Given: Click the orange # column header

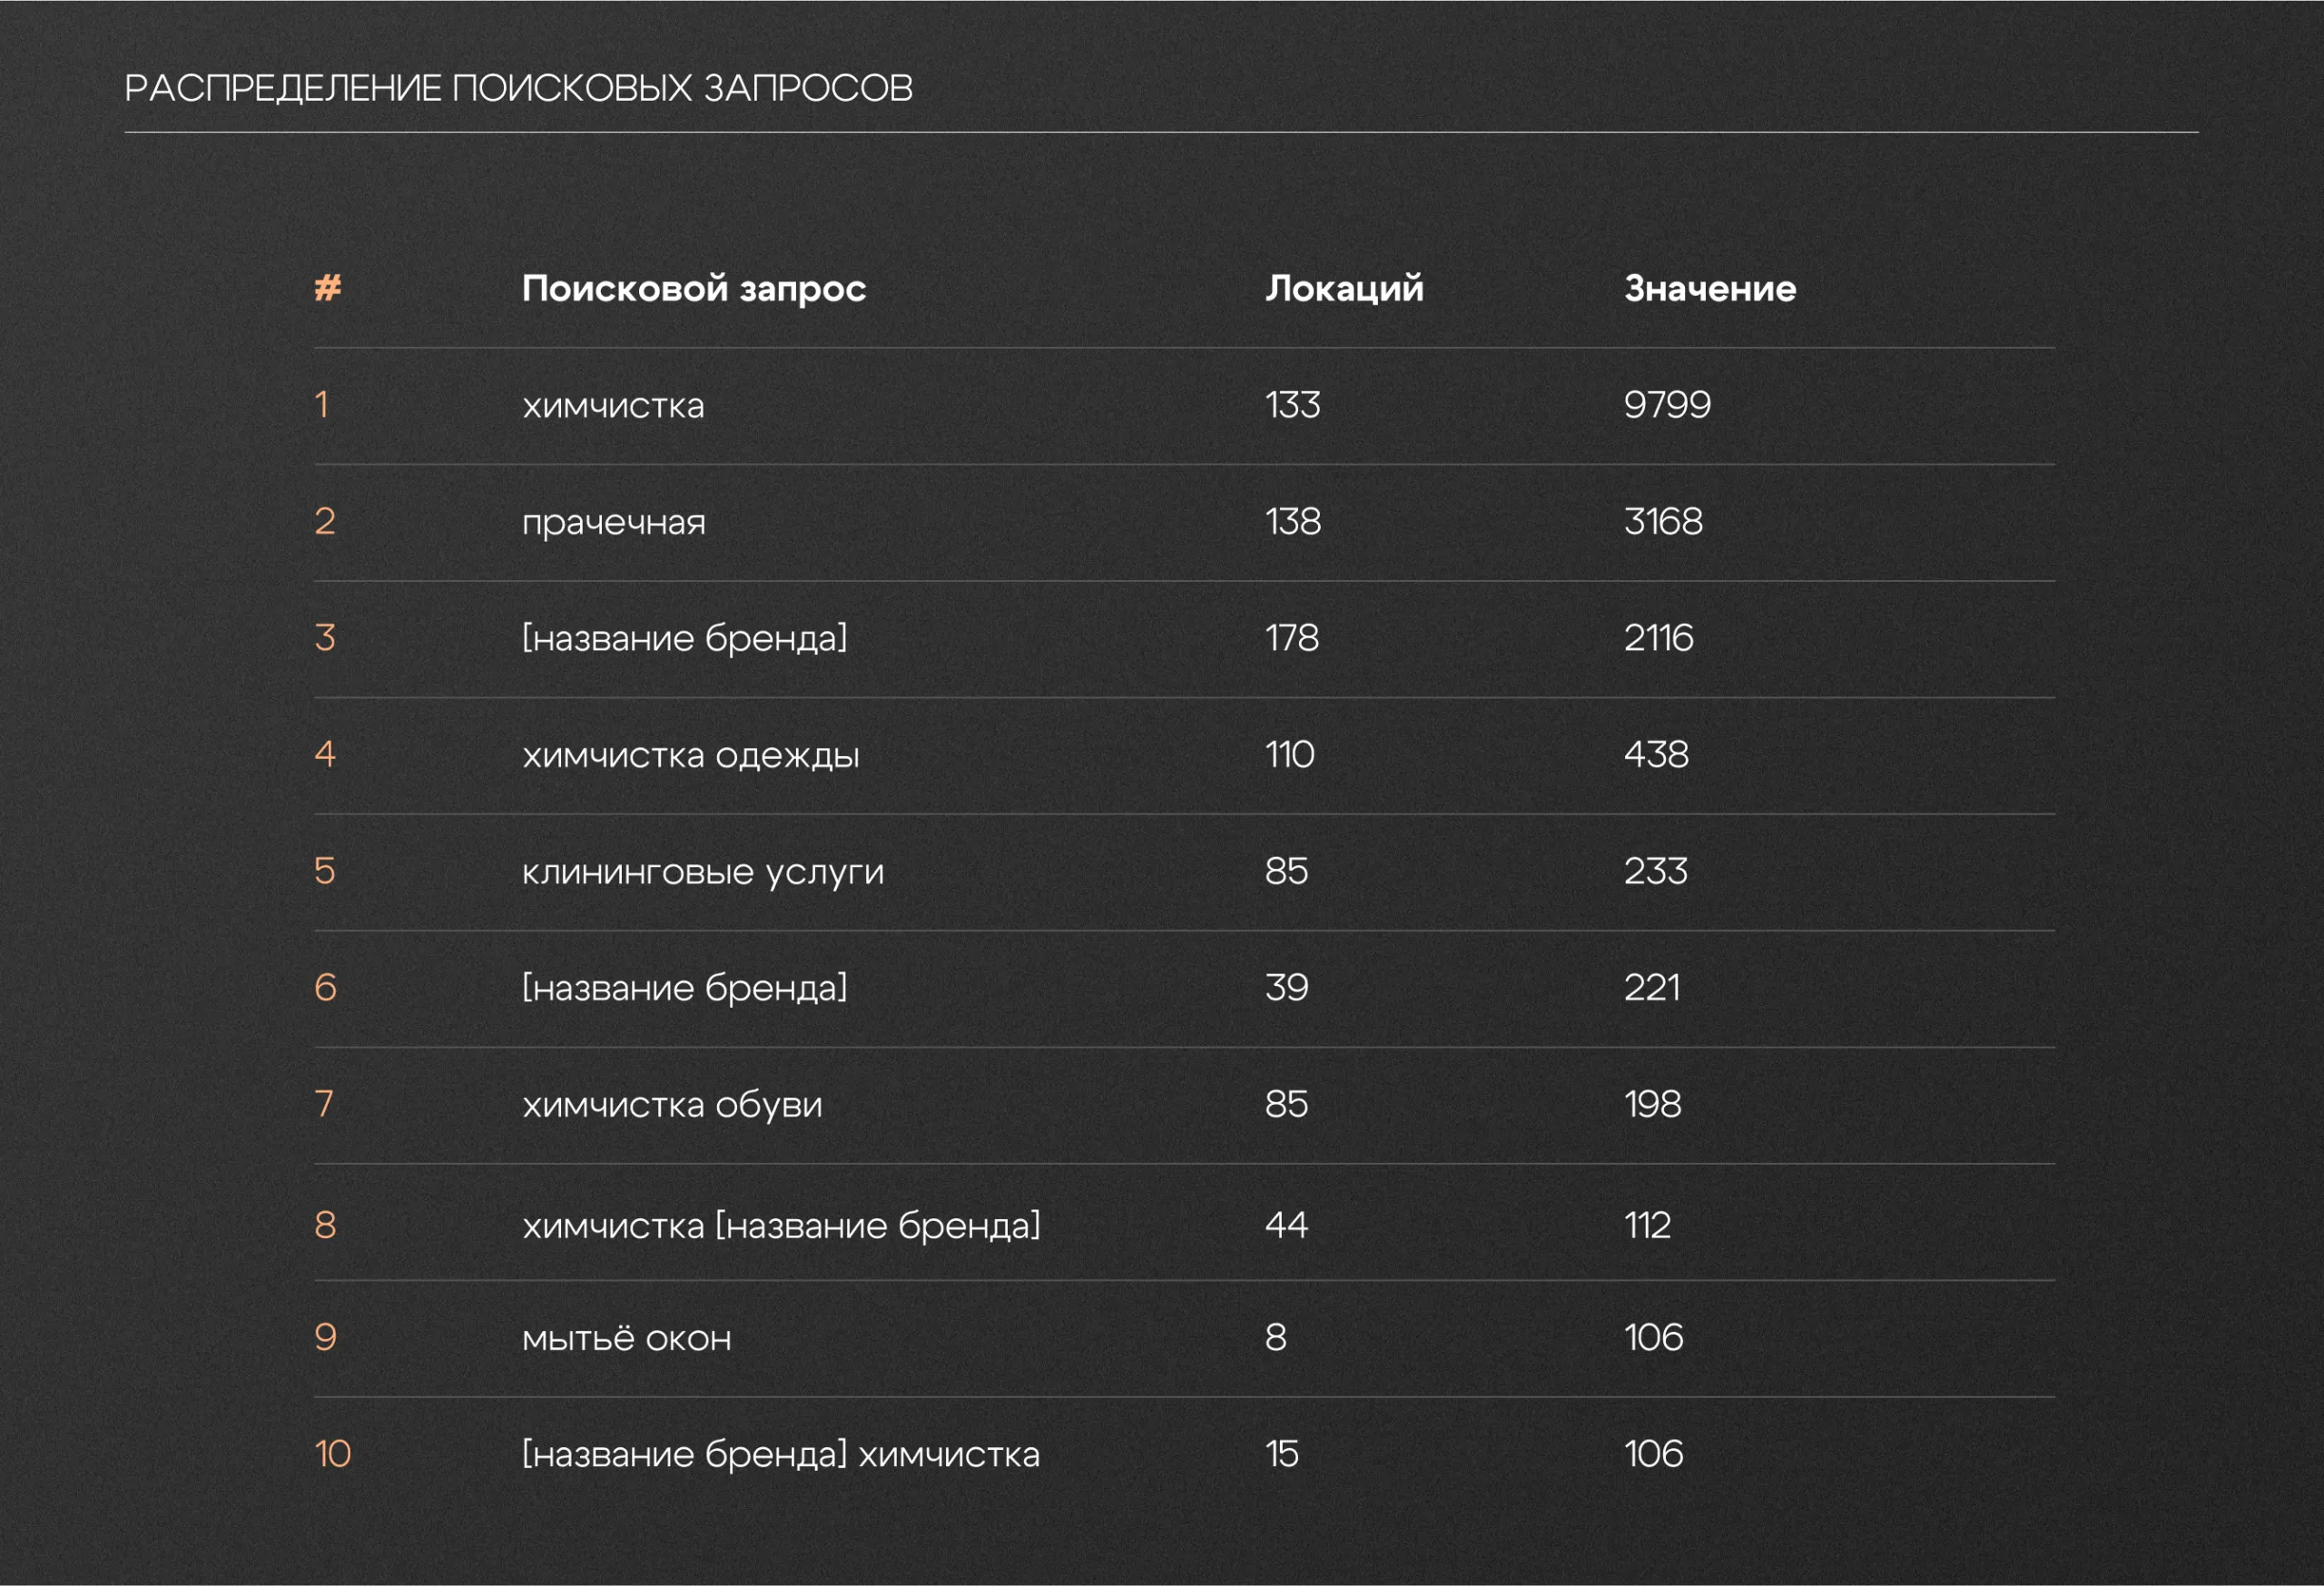Looking at the screenshot, I should (328, 288).
